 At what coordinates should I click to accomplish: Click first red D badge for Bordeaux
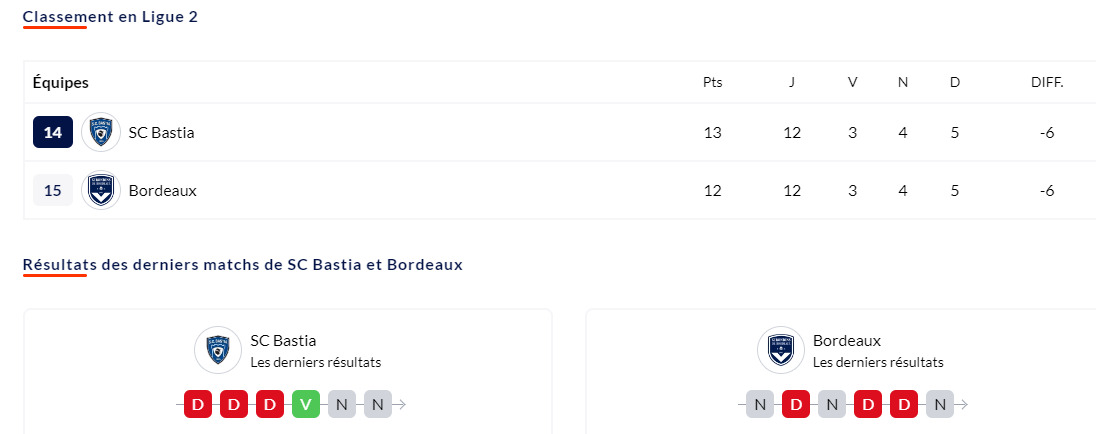pos(796,404)
